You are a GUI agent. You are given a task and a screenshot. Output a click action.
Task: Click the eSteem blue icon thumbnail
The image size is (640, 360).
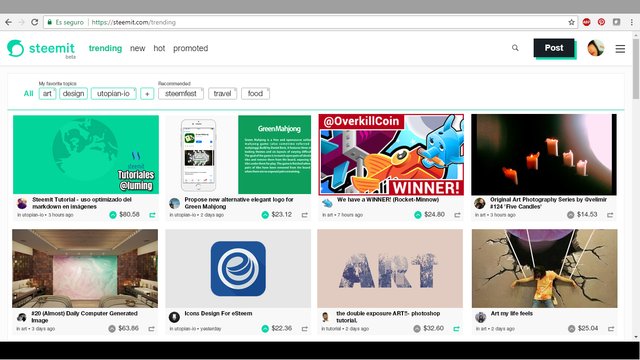238,268
